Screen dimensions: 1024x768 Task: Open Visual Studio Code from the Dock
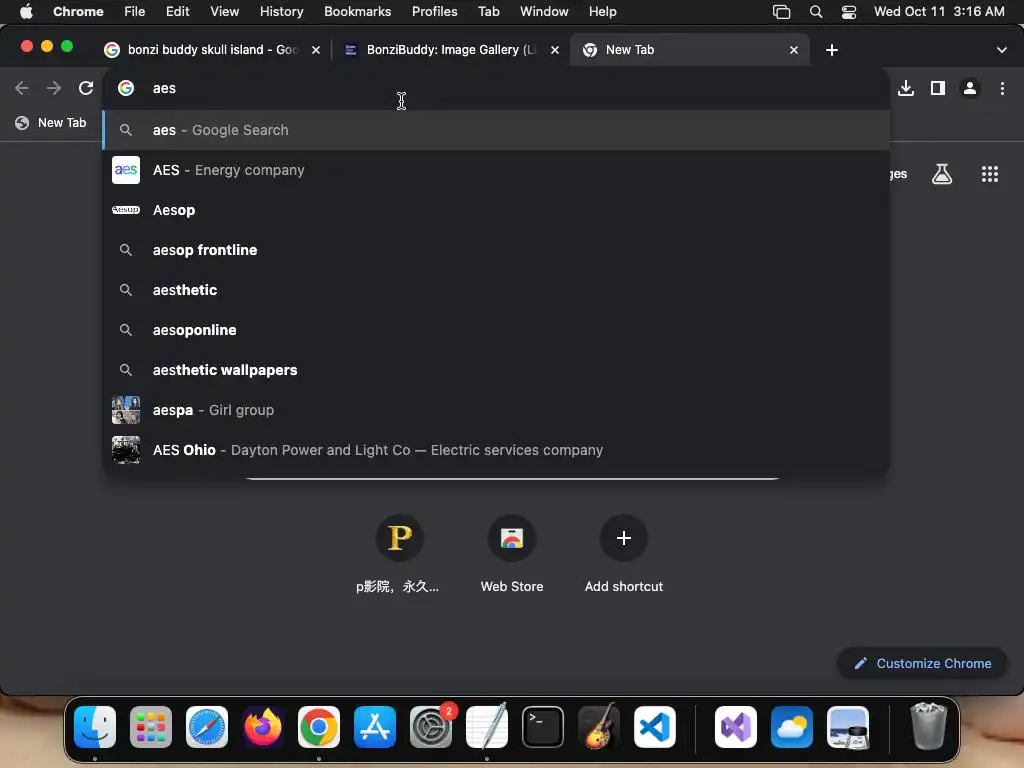pos(655,727)
